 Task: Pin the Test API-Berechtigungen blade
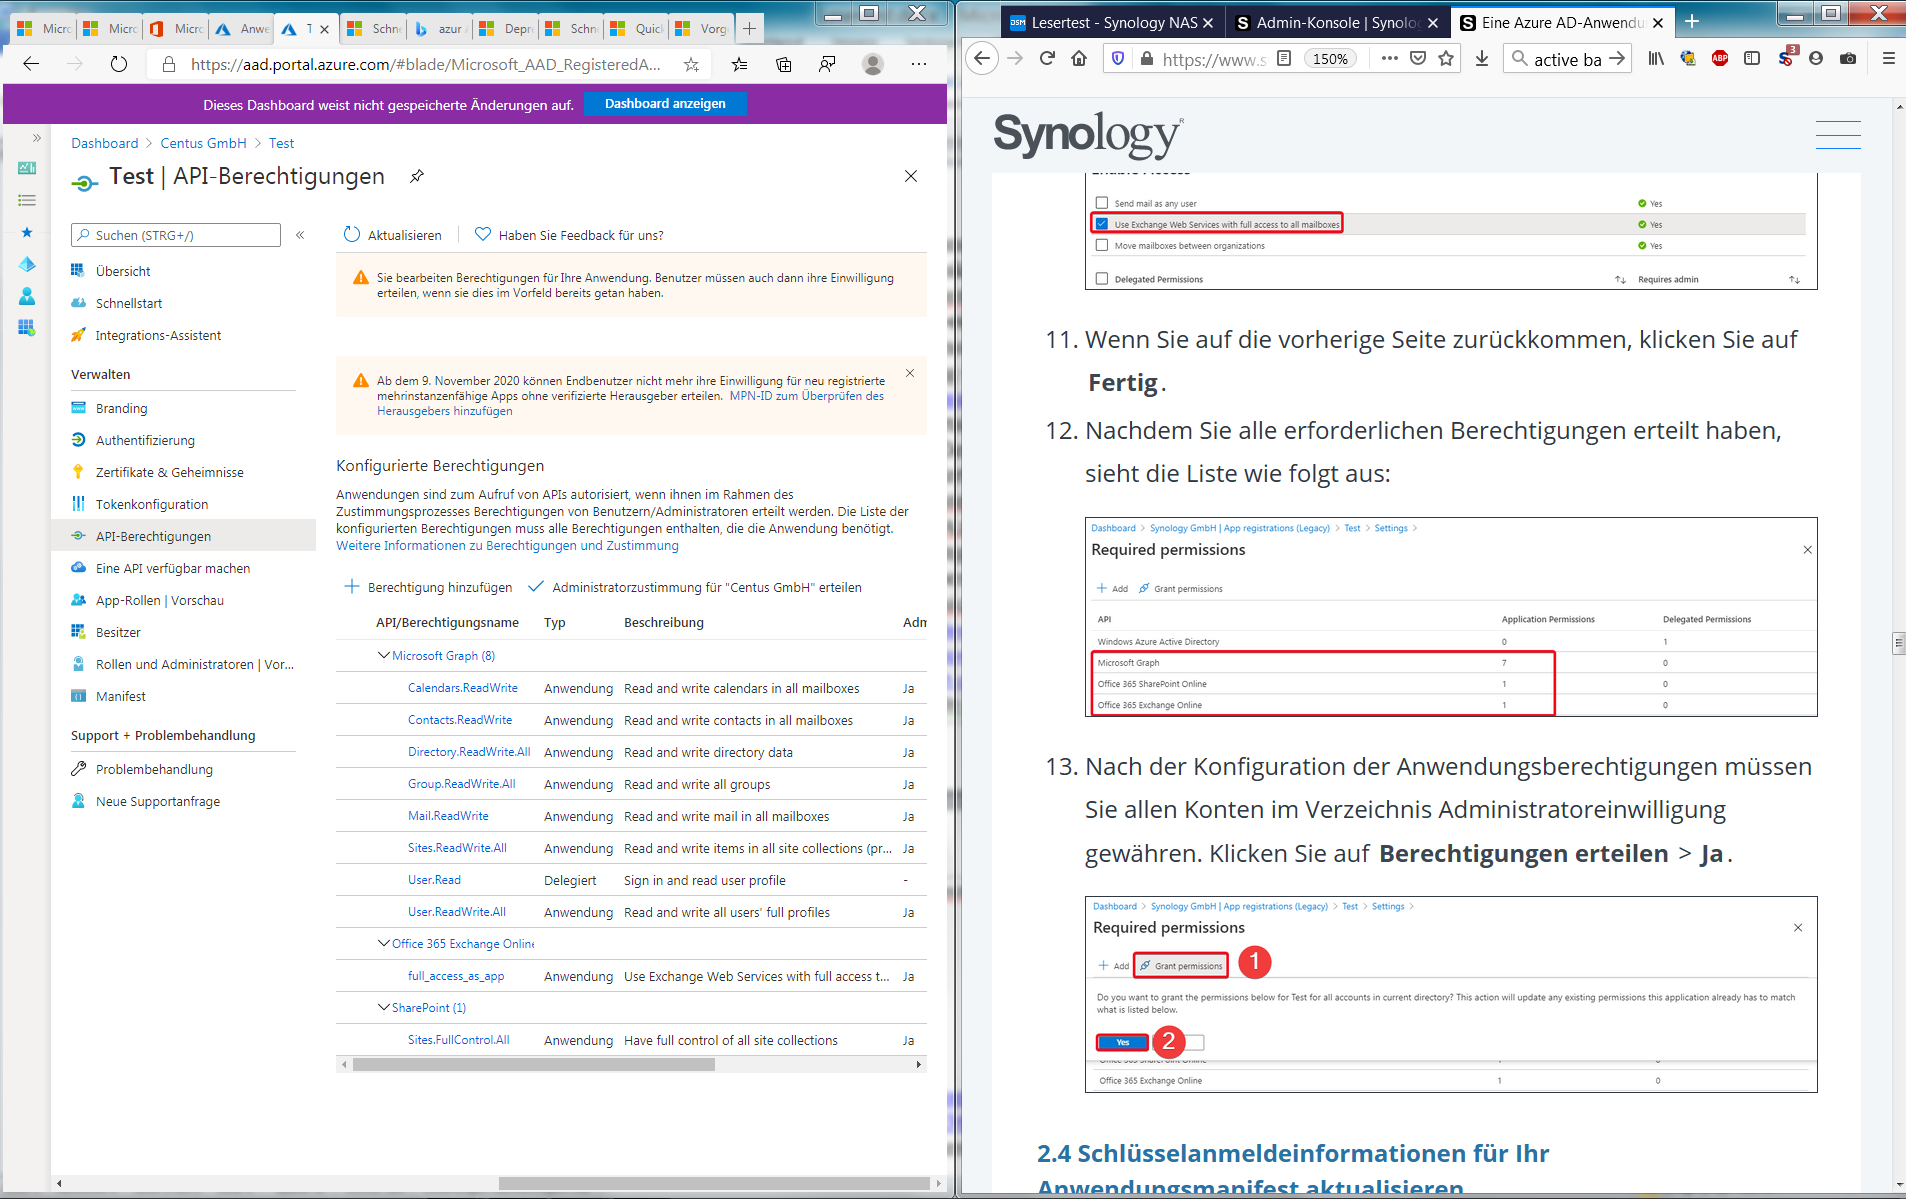click(417, 176)
